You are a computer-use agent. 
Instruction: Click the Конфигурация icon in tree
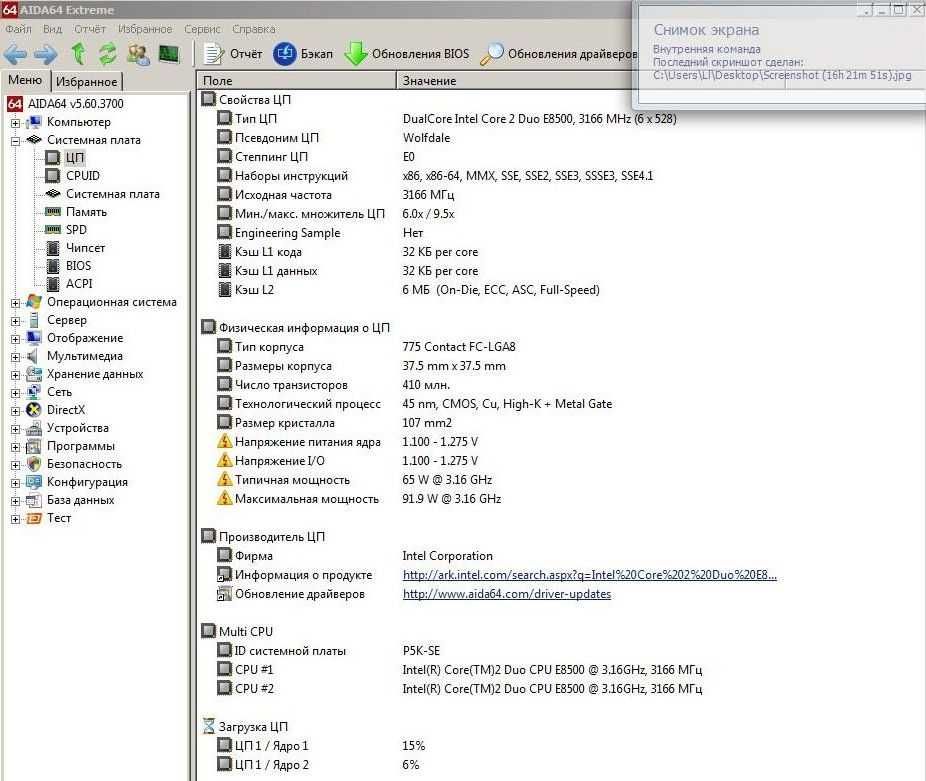(x=34, y=482)
